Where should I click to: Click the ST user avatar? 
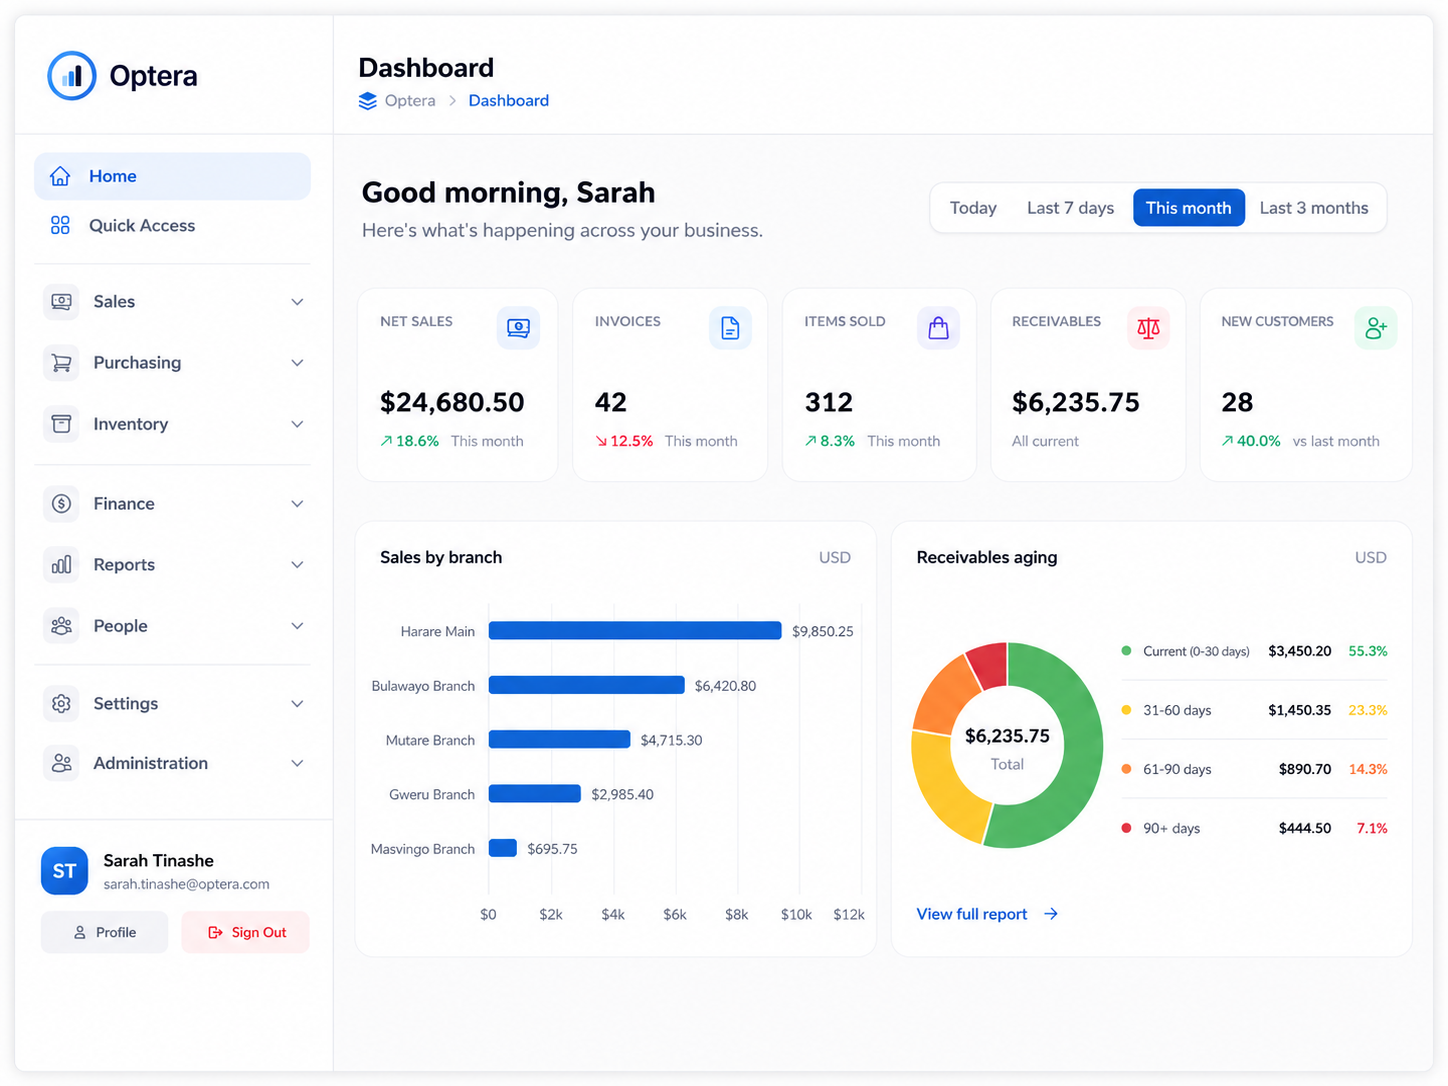[64, 871]
